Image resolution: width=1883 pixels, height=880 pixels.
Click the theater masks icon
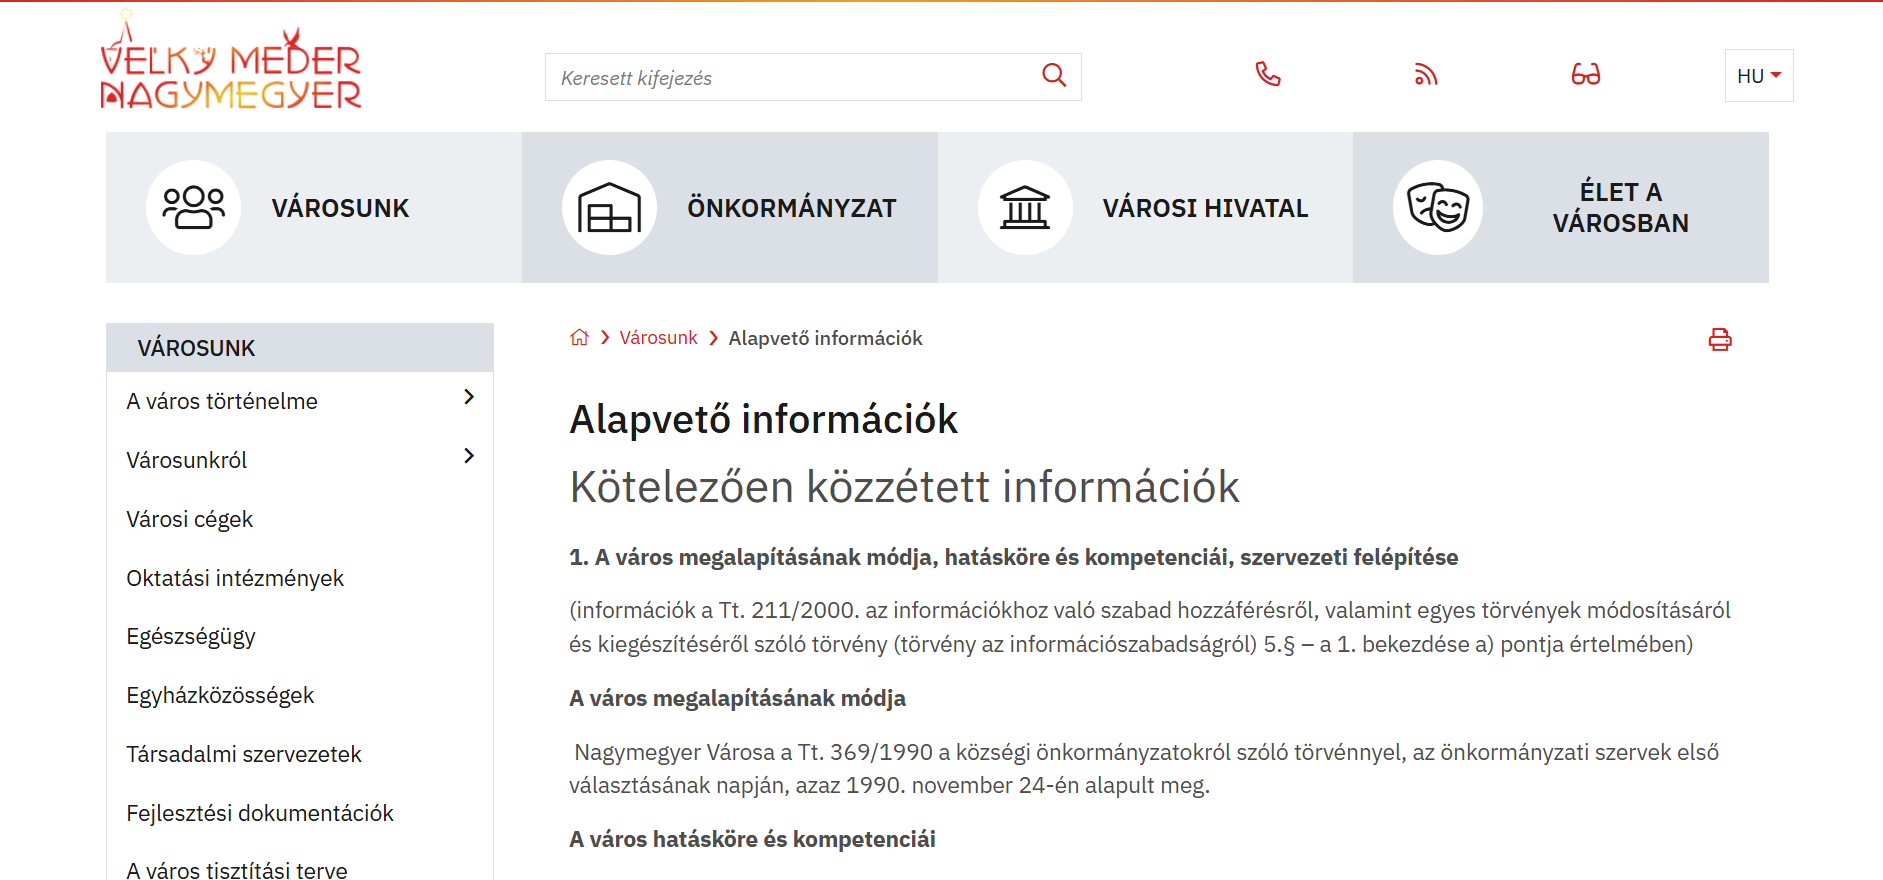[x=1437, y=208]
